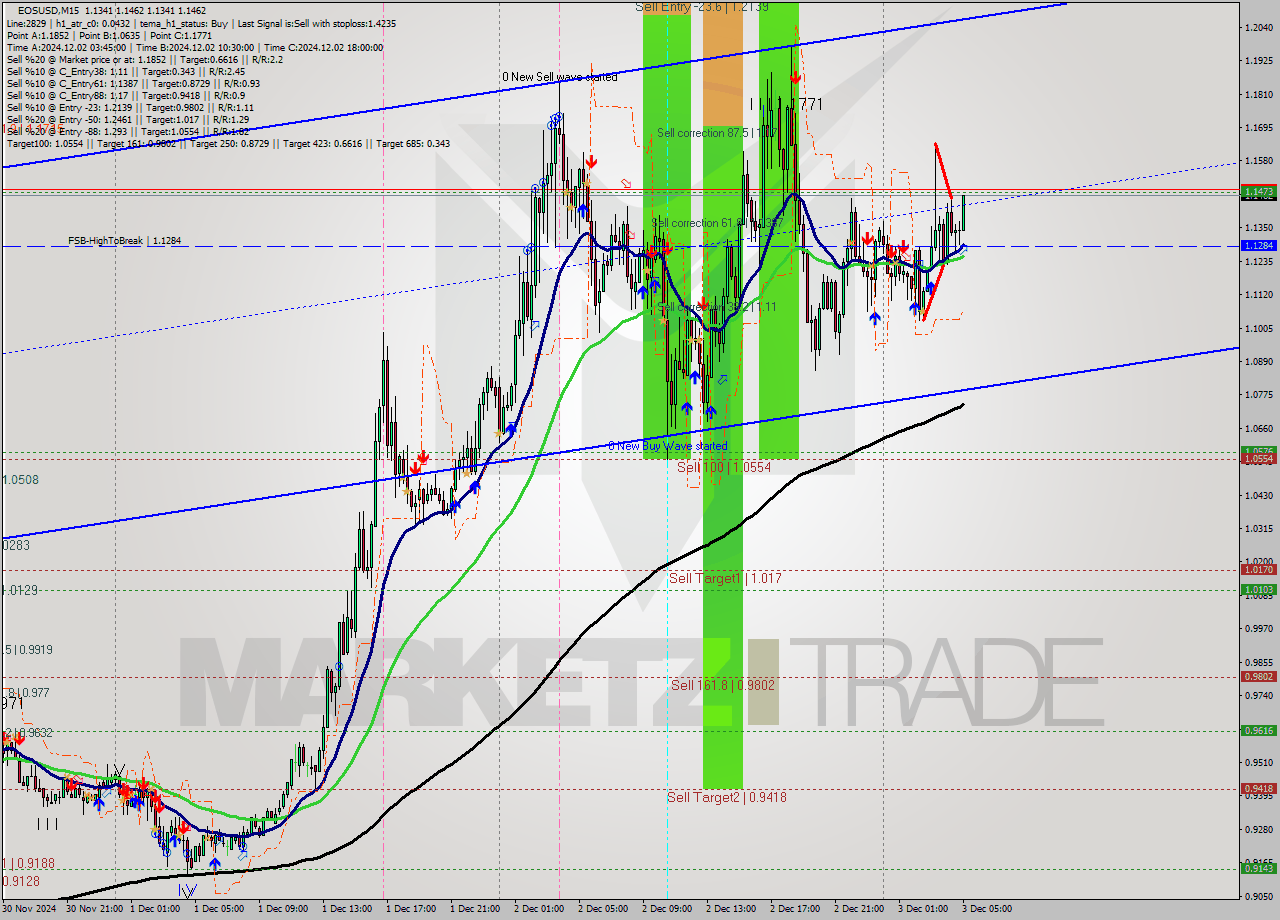Click the '2 Dec 09:00' time label

point(667,909)
